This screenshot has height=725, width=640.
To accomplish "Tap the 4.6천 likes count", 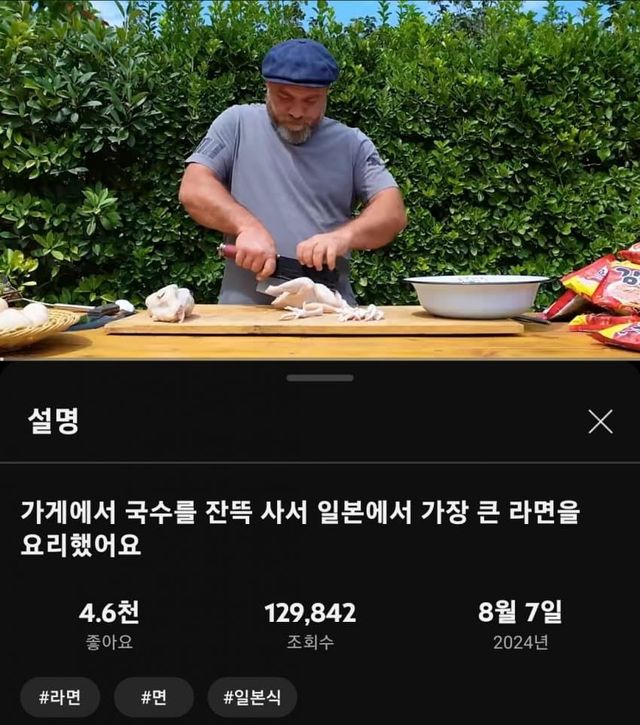I will pos(109,612).
